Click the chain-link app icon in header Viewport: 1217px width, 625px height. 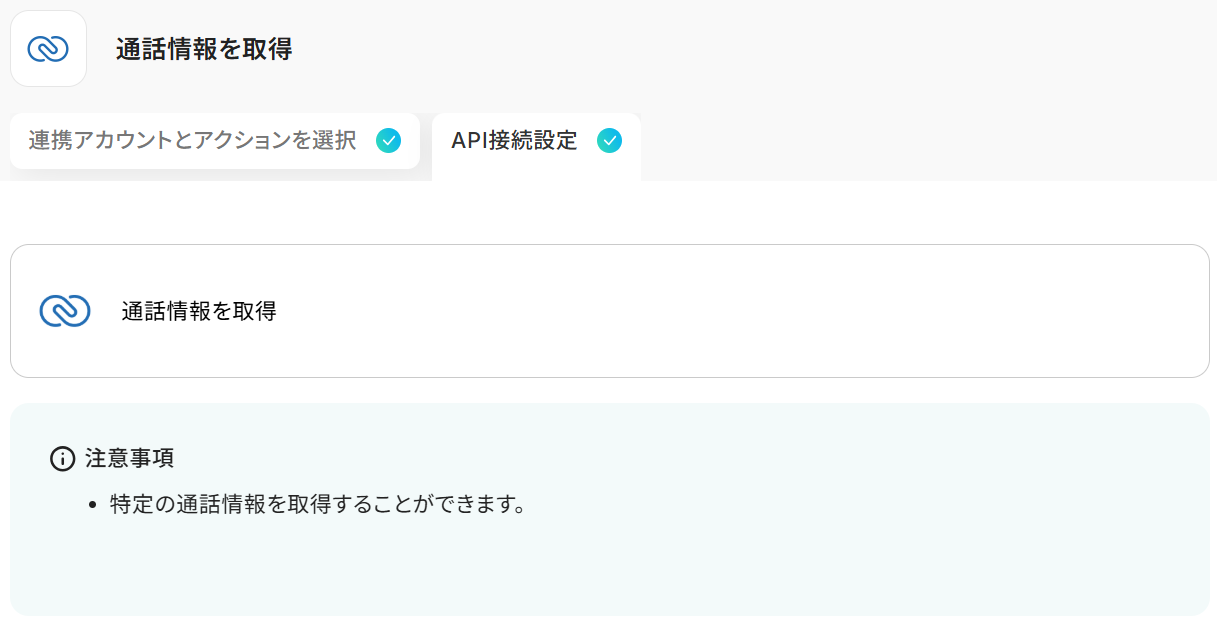click(48, 48)
